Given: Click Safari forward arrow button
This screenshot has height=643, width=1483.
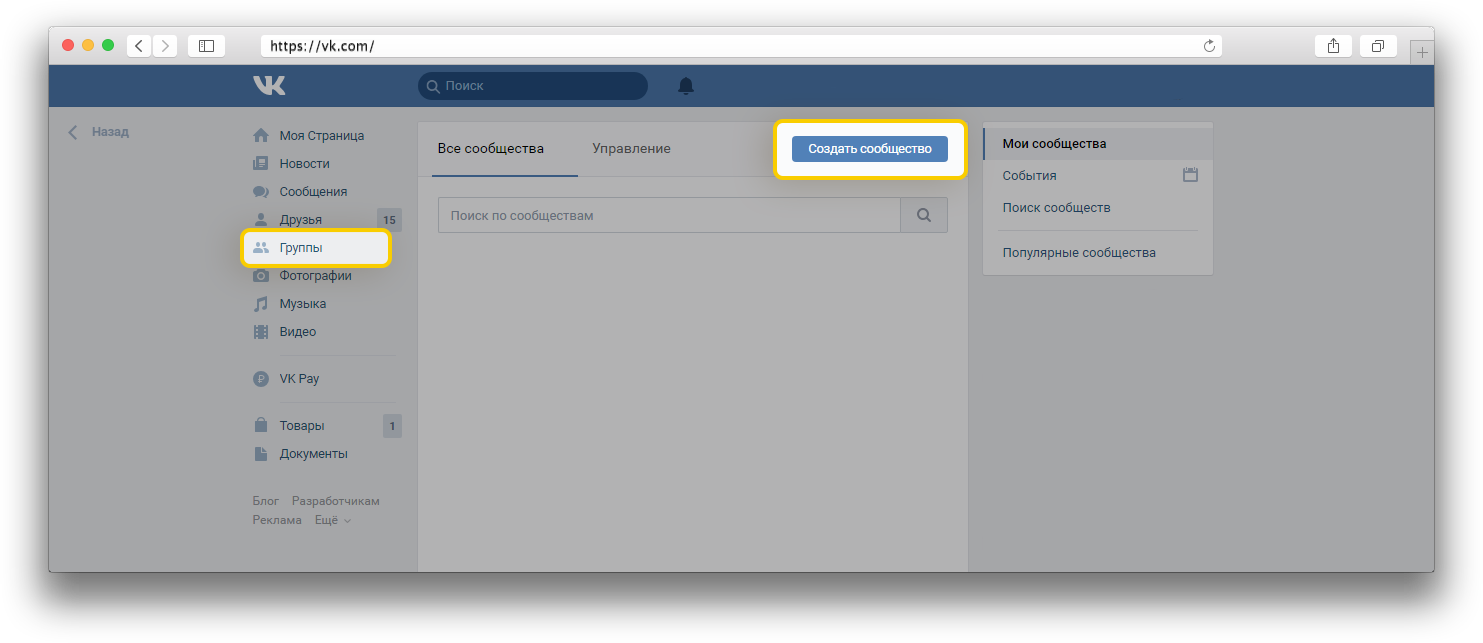Looking at the screenshot, I should point(165,46).
